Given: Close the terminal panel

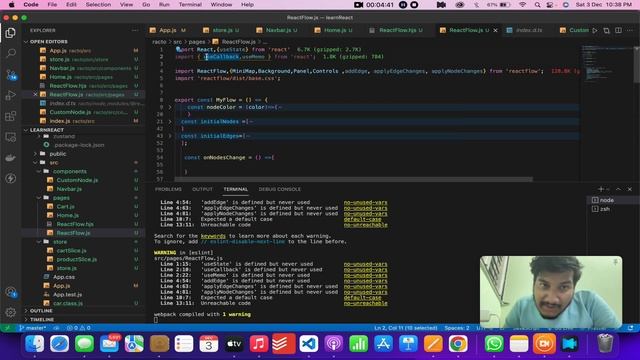Looking at the screenshot, I should click(629, 189).
